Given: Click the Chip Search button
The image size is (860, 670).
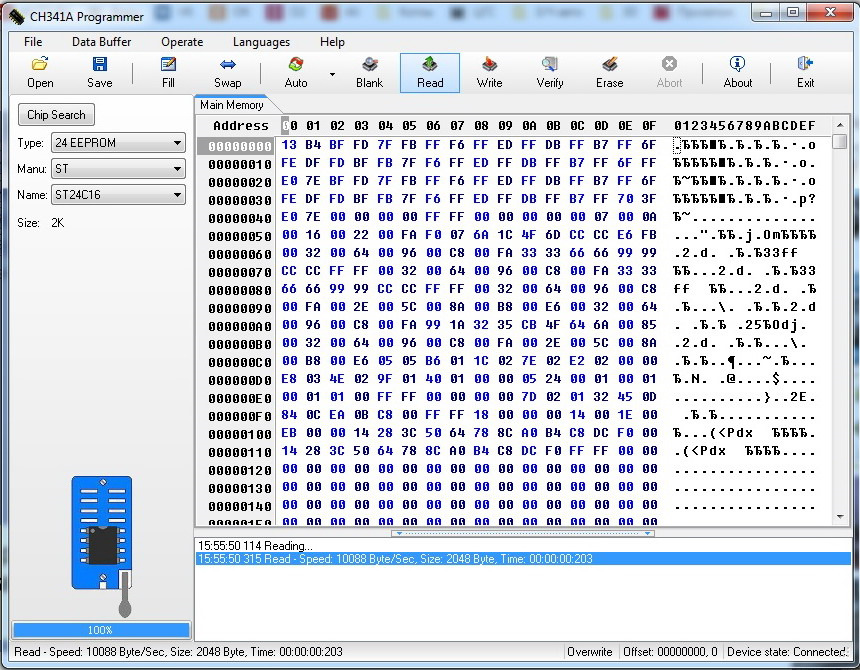Looking at the screenshot, I should tap(56, 115).
